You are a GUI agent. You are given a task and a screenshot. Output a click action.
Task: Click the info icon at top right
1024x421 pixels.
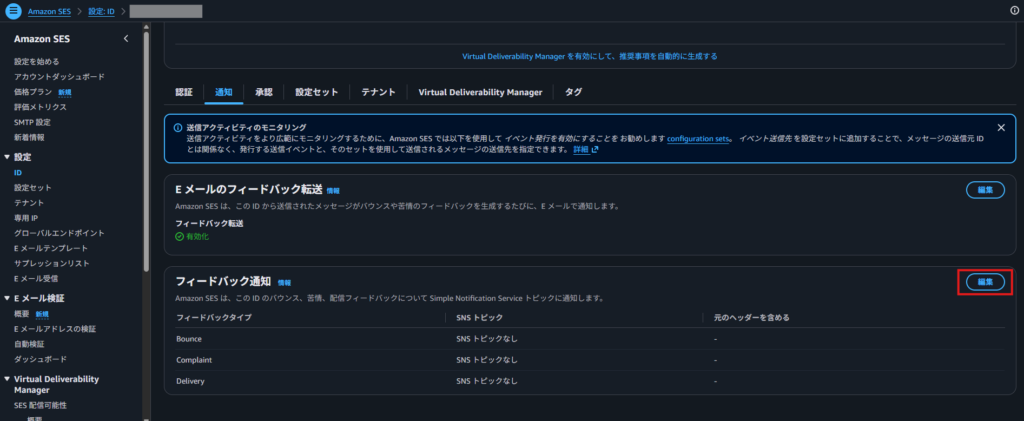point(1014,11)
